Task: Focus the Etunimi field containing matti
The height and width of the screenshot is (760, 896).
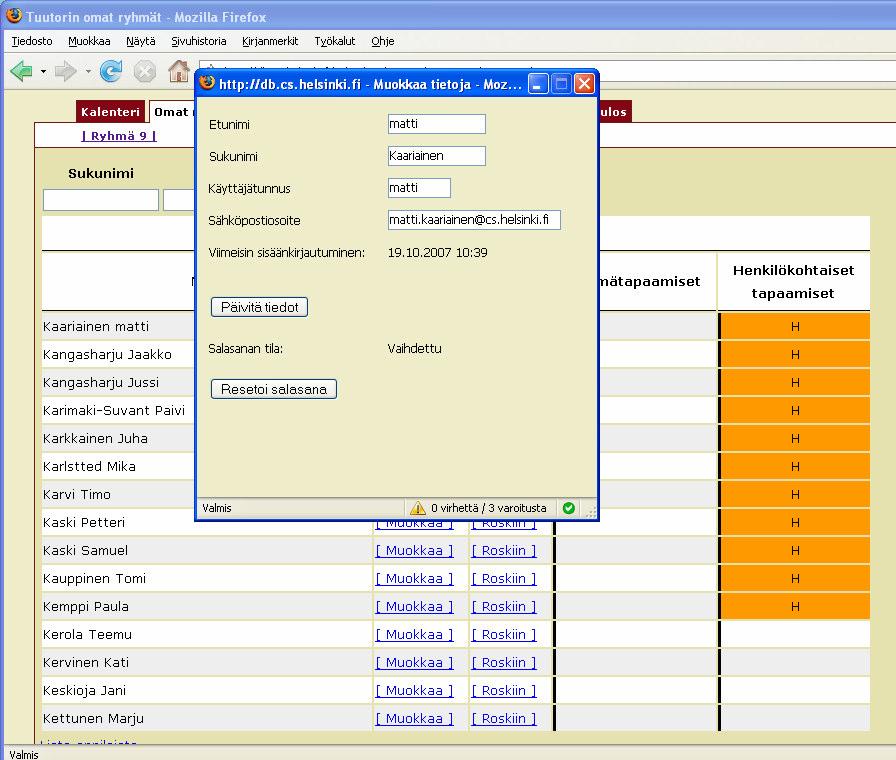Action: 437,124
